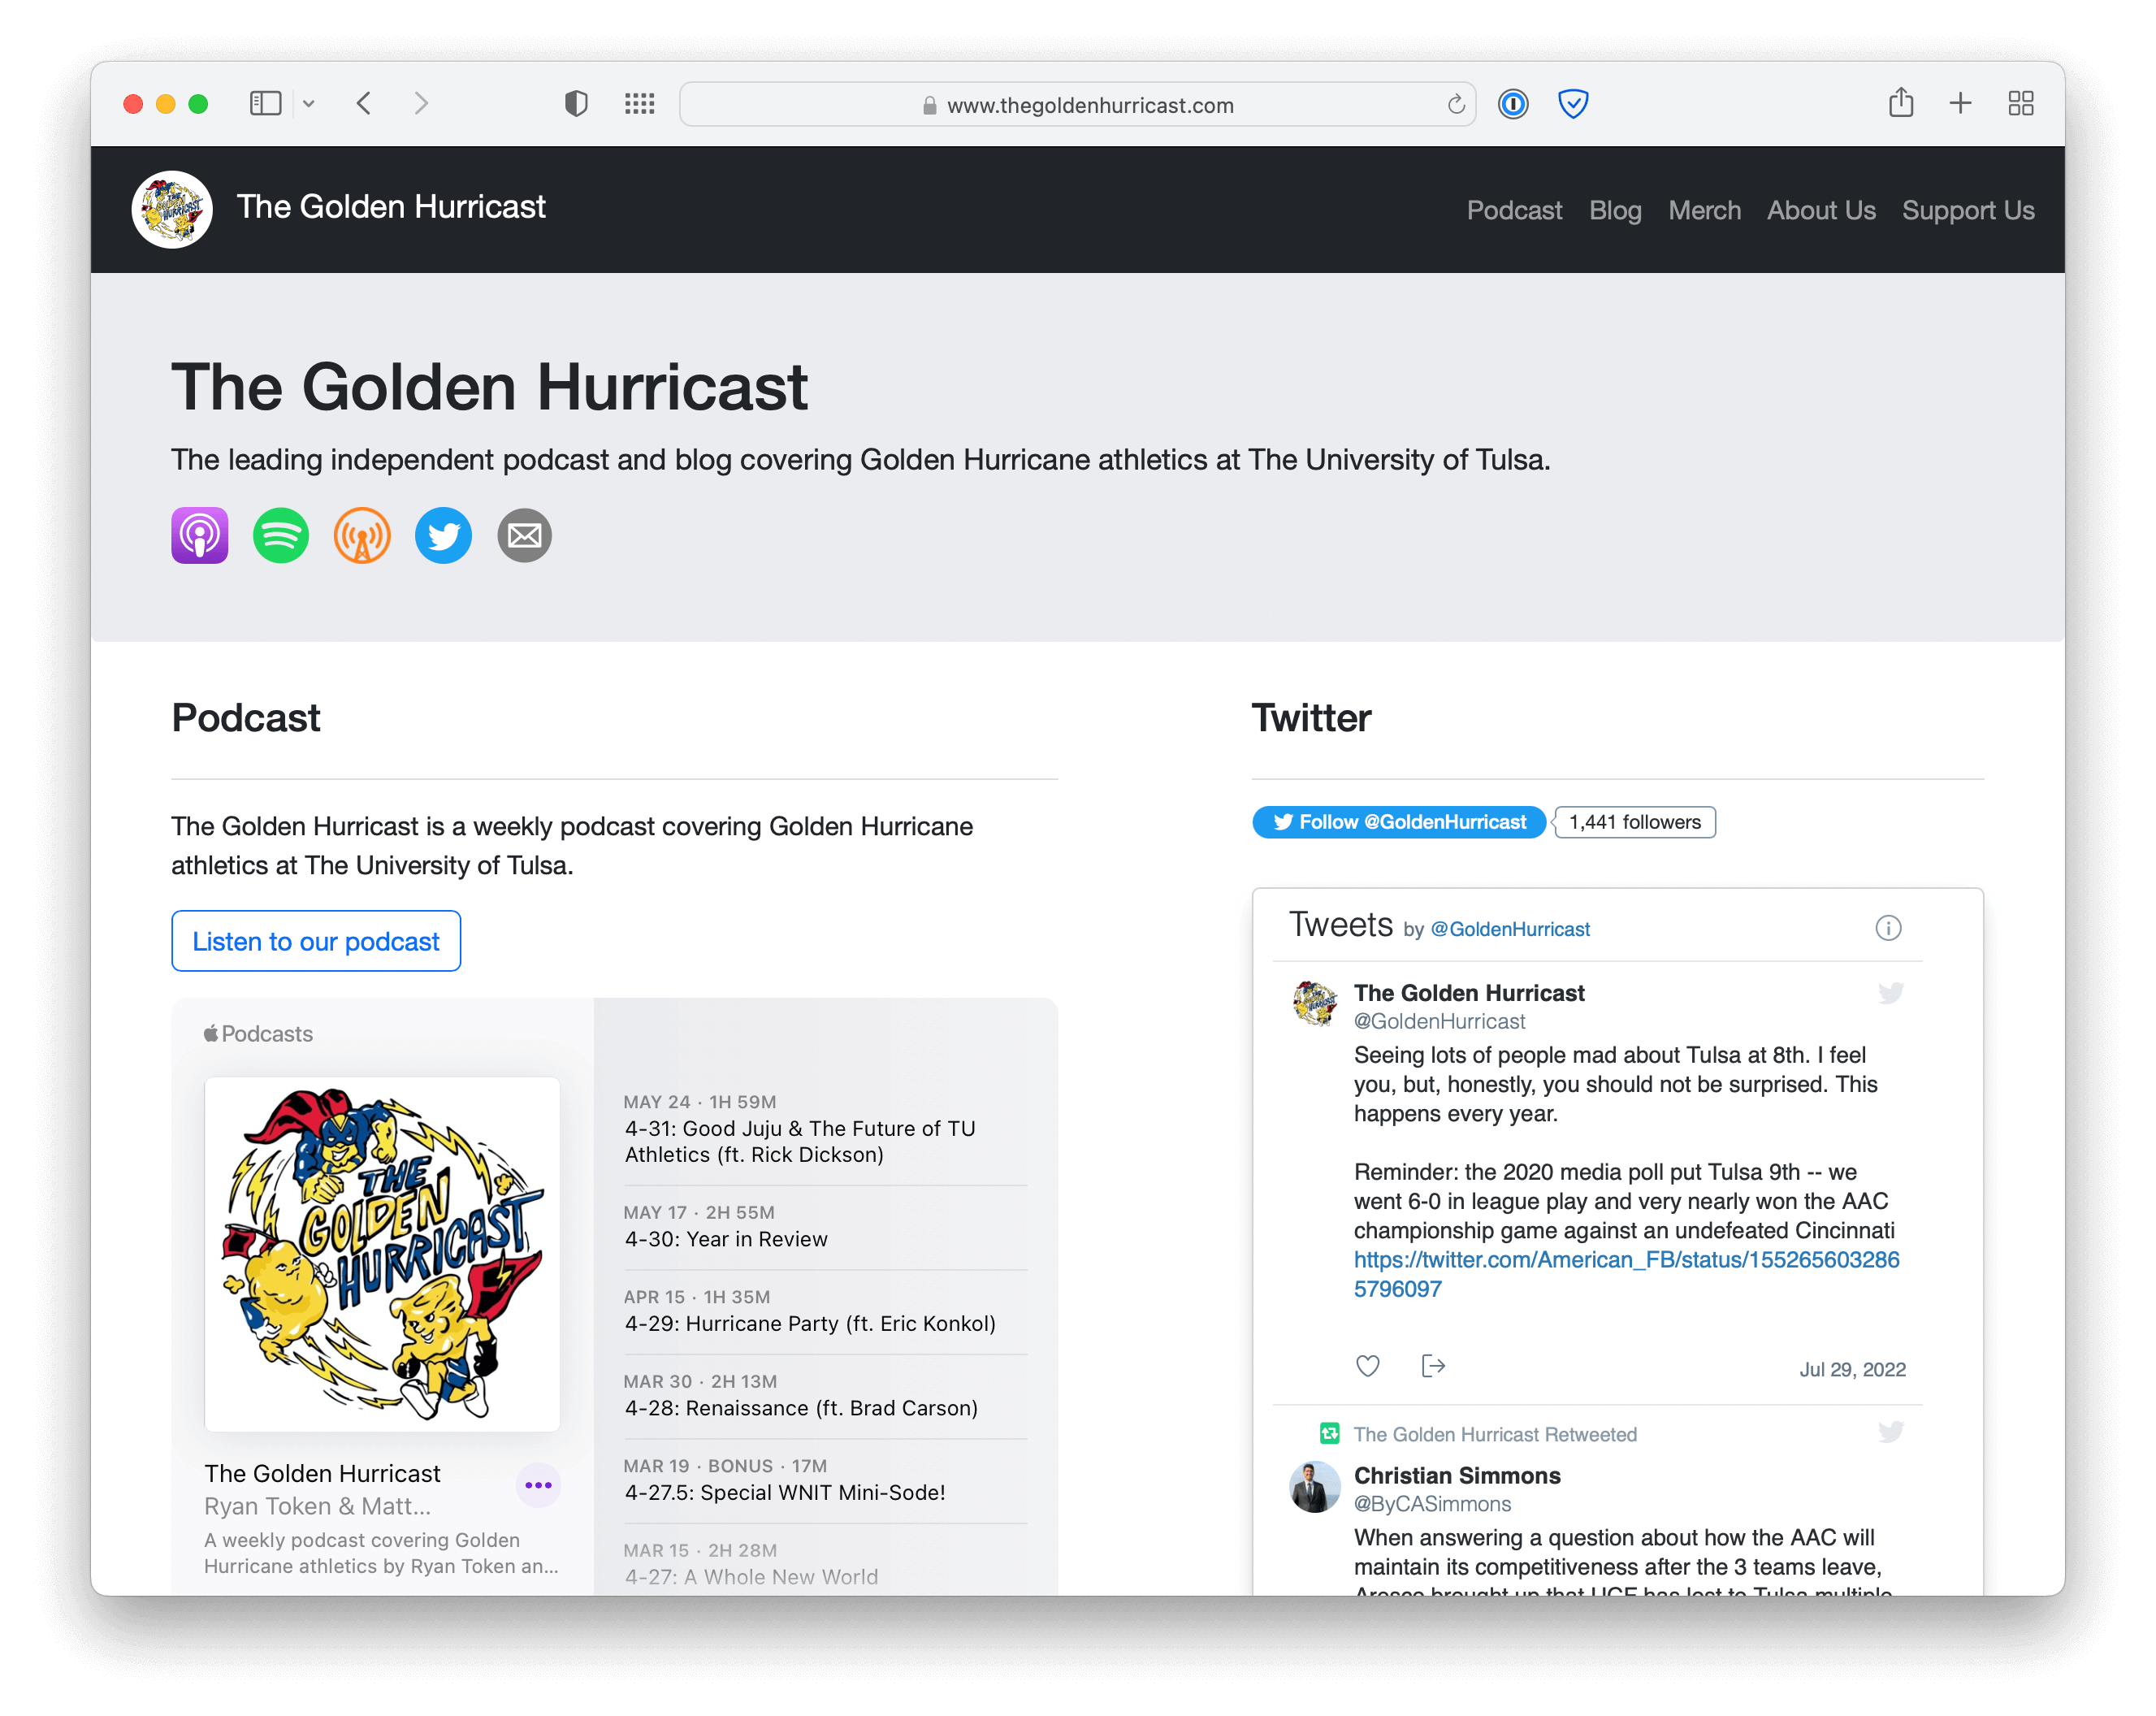This screenshot has width=2156, height=1716.
Task: Click the podcast cover artwork
Action: 382,1254
